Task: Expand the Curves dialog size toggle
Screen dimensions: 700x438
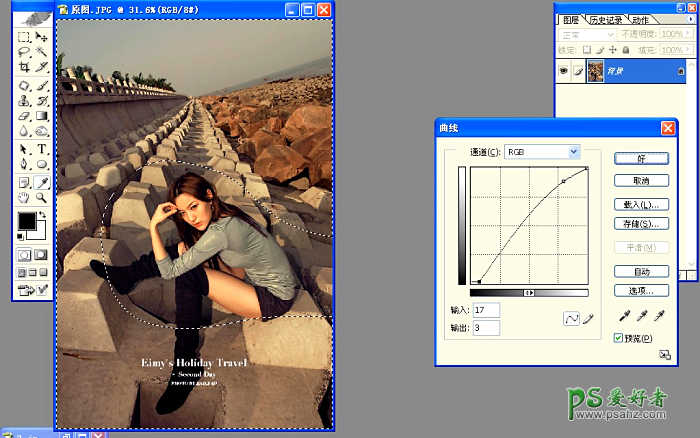Action: [665, 354]
